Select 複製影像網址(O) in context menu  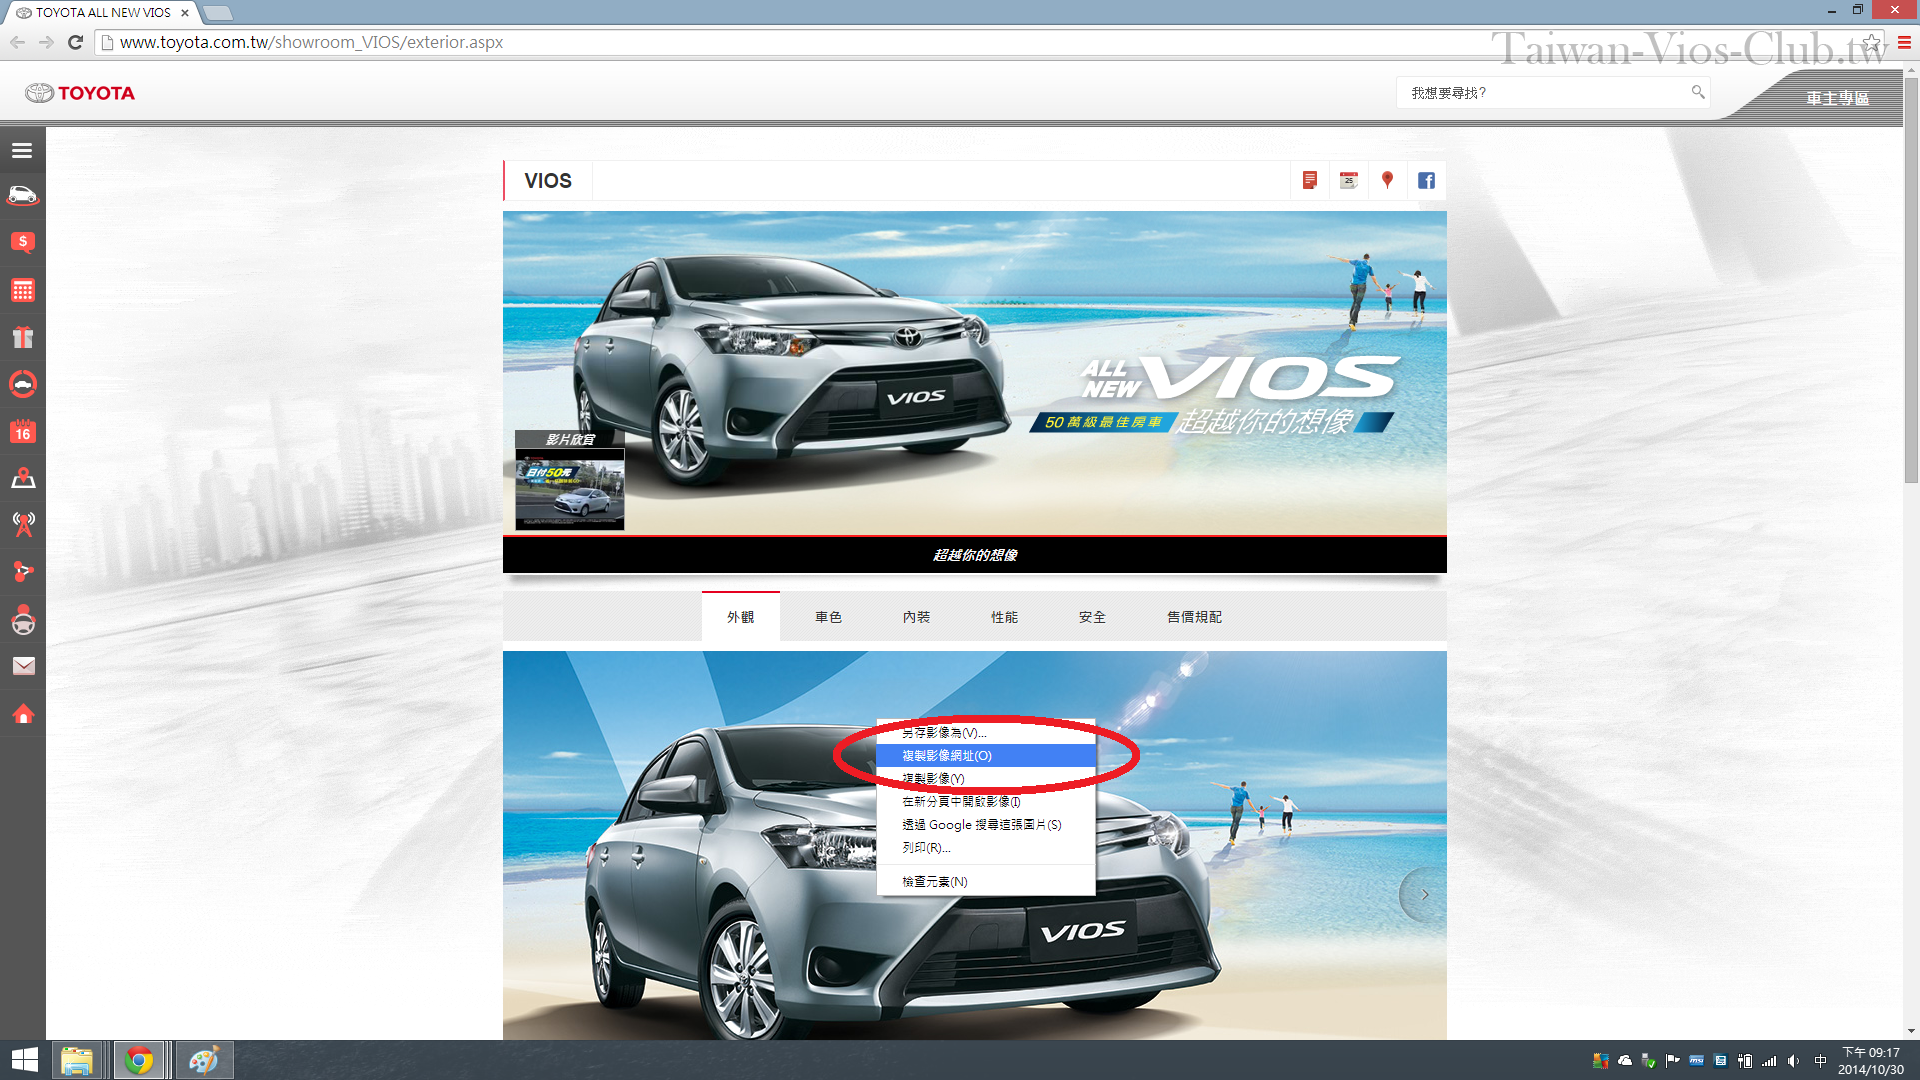(x=986, y=756)
